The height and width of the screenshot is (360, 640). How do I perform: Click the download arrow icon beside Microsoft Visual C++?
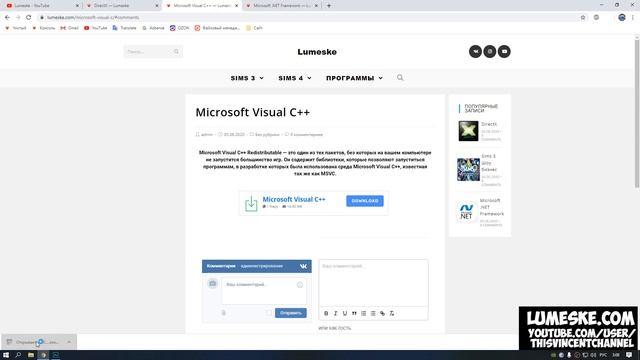point(251,203)
